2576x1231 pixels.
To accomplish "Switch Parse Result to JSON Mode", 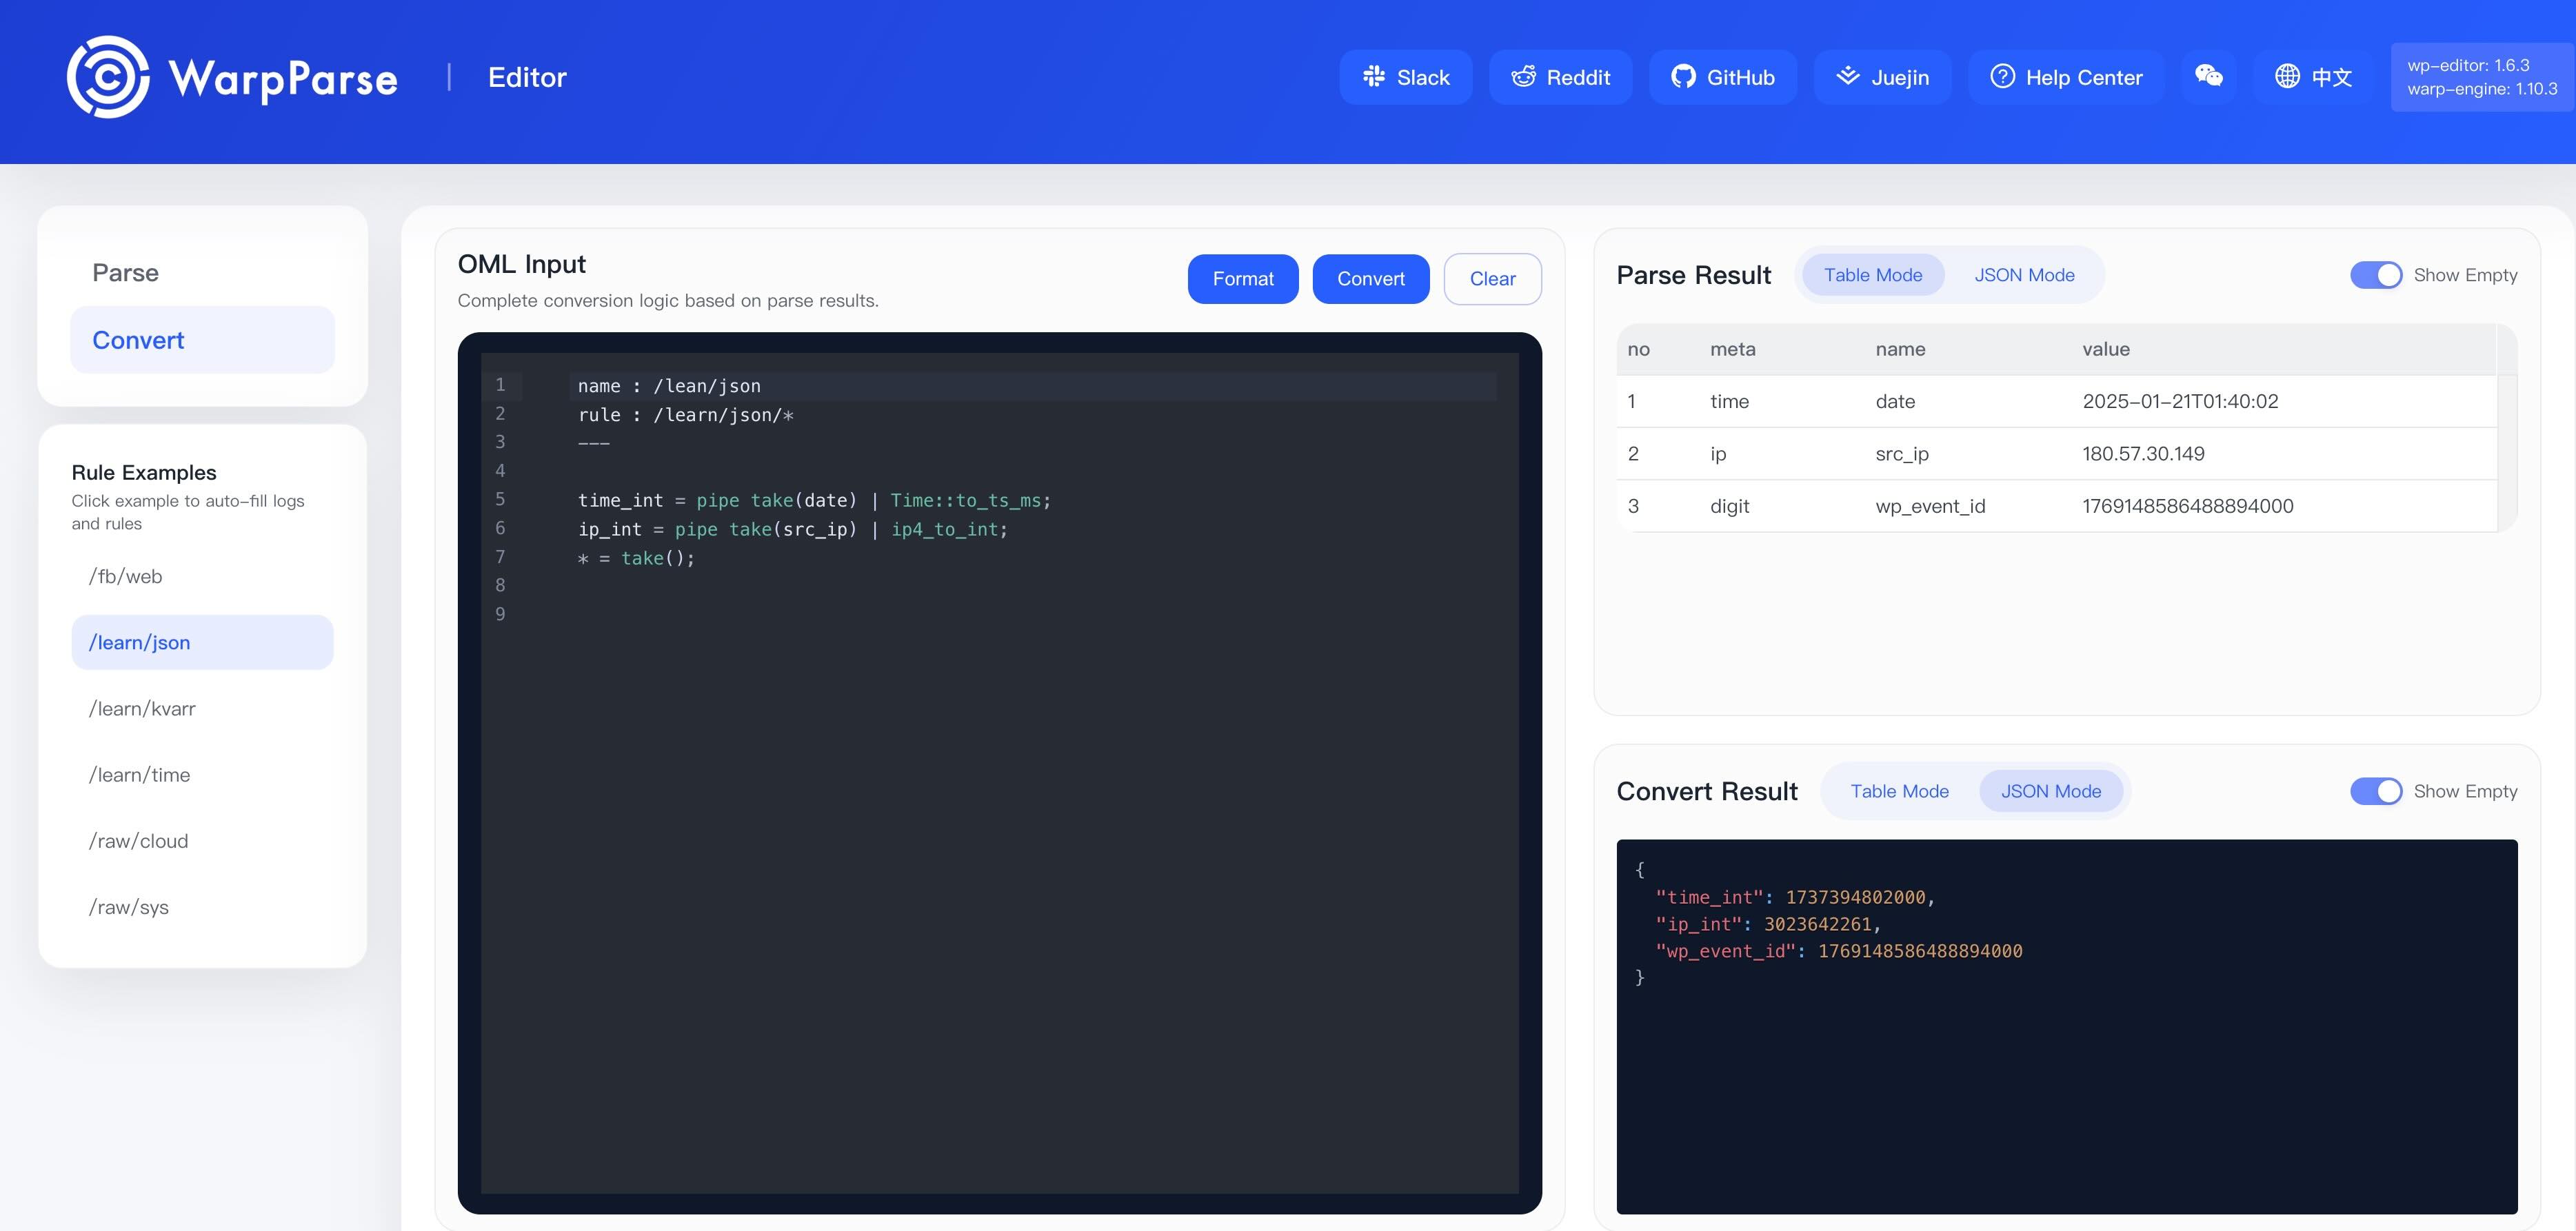I will coord(2024,275).
